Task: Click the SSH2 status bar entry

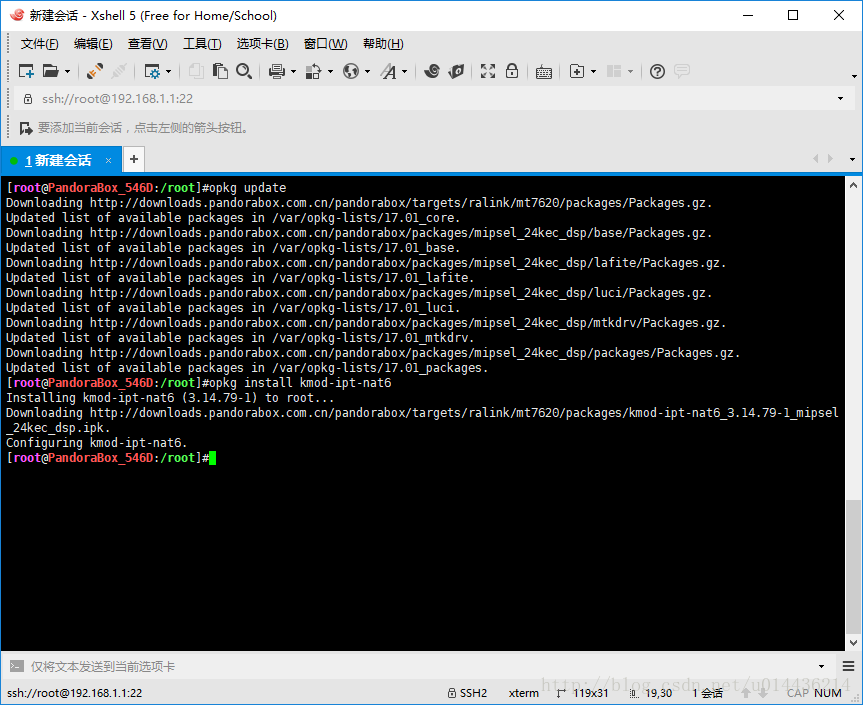Action: [x=467, y=693]
